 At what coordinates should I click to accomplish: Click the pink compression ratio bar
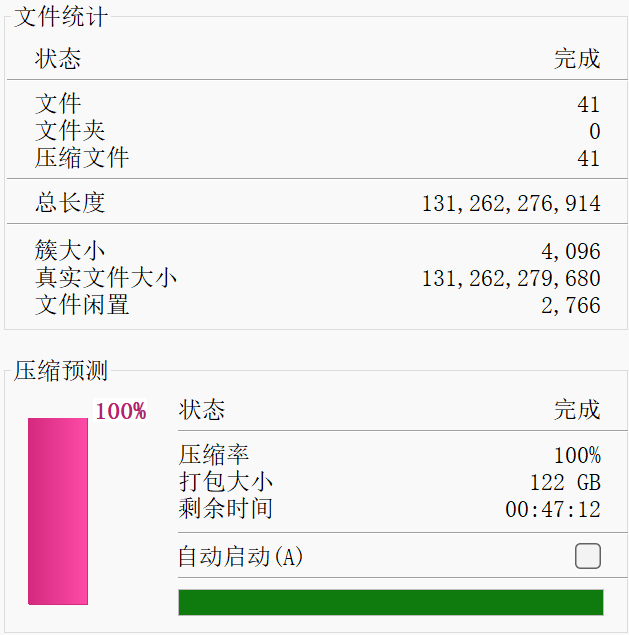tap(58, 511)
